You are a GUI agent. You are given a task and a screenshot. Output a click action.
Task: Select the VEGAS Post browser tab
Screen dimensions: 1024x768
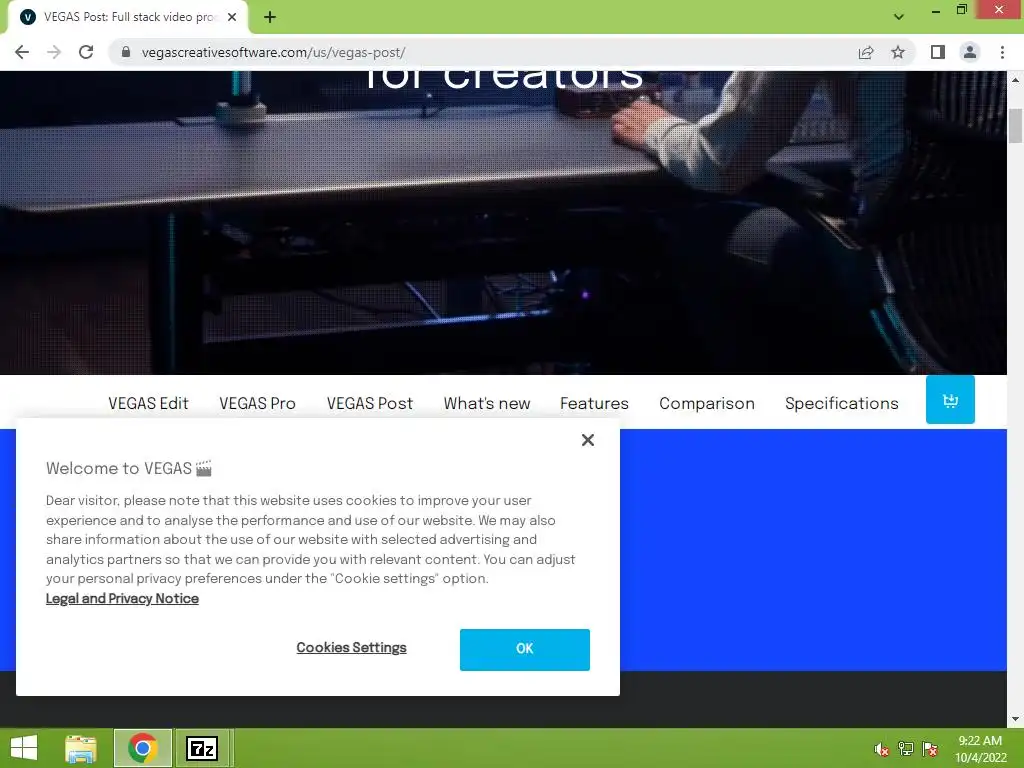click(x=127, y=18)
